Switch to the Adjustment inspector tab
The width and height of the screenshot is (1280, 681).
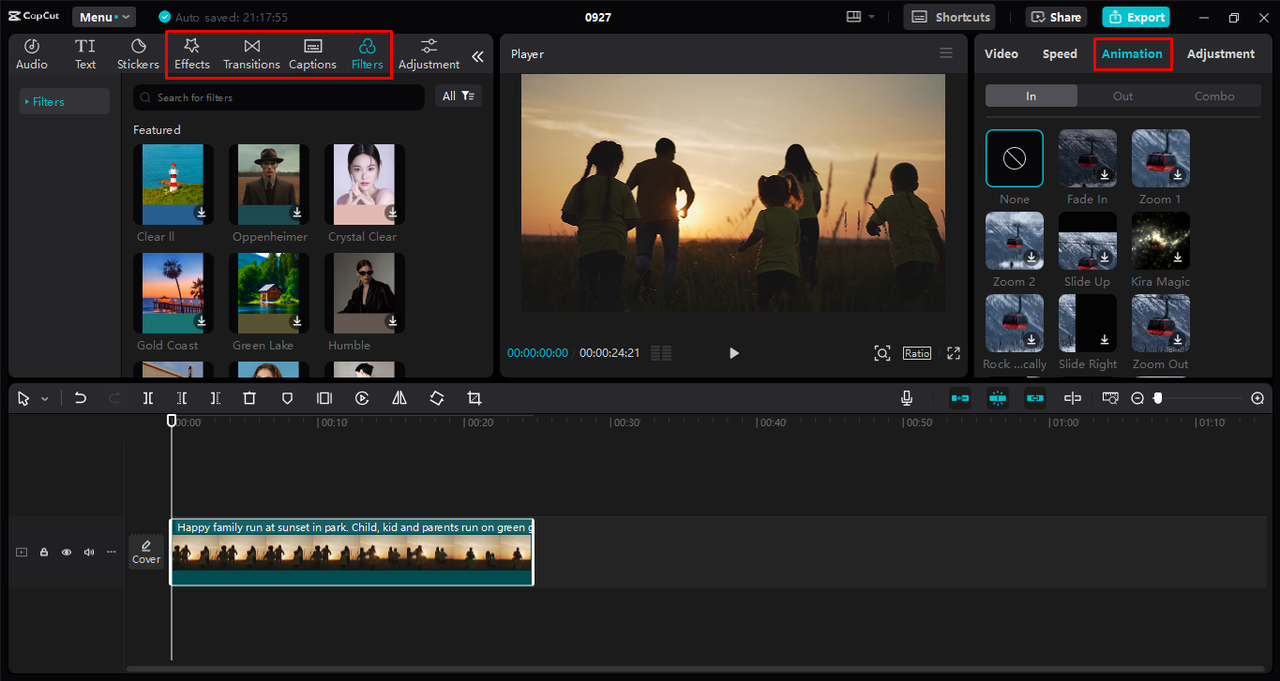[x=1220, y=54]
